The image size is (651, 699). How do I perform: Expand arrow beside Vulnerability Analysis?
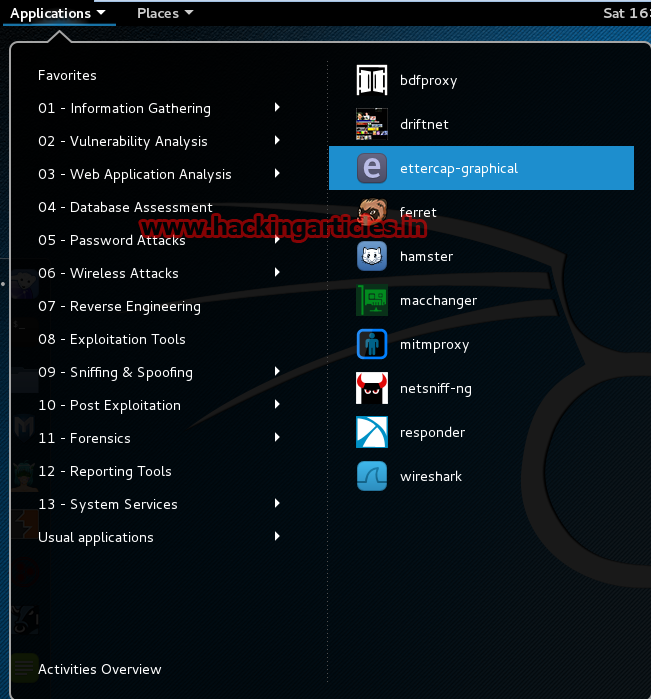point(277,140)
